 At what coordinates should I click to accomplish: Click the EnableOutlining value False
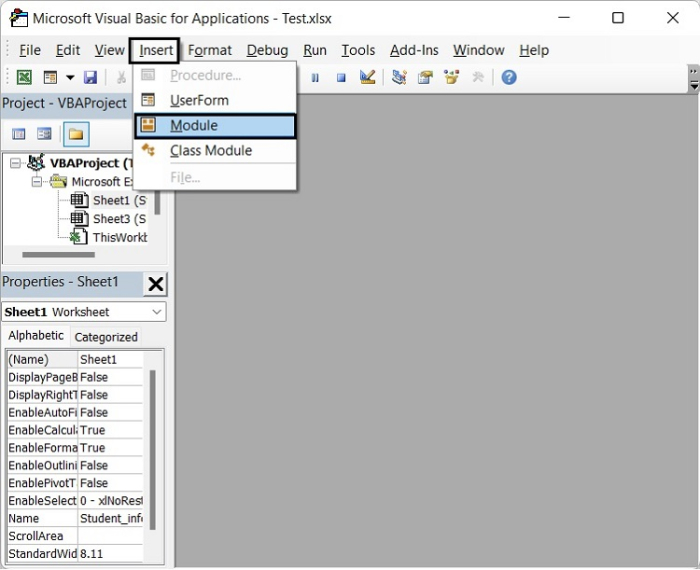110,465
